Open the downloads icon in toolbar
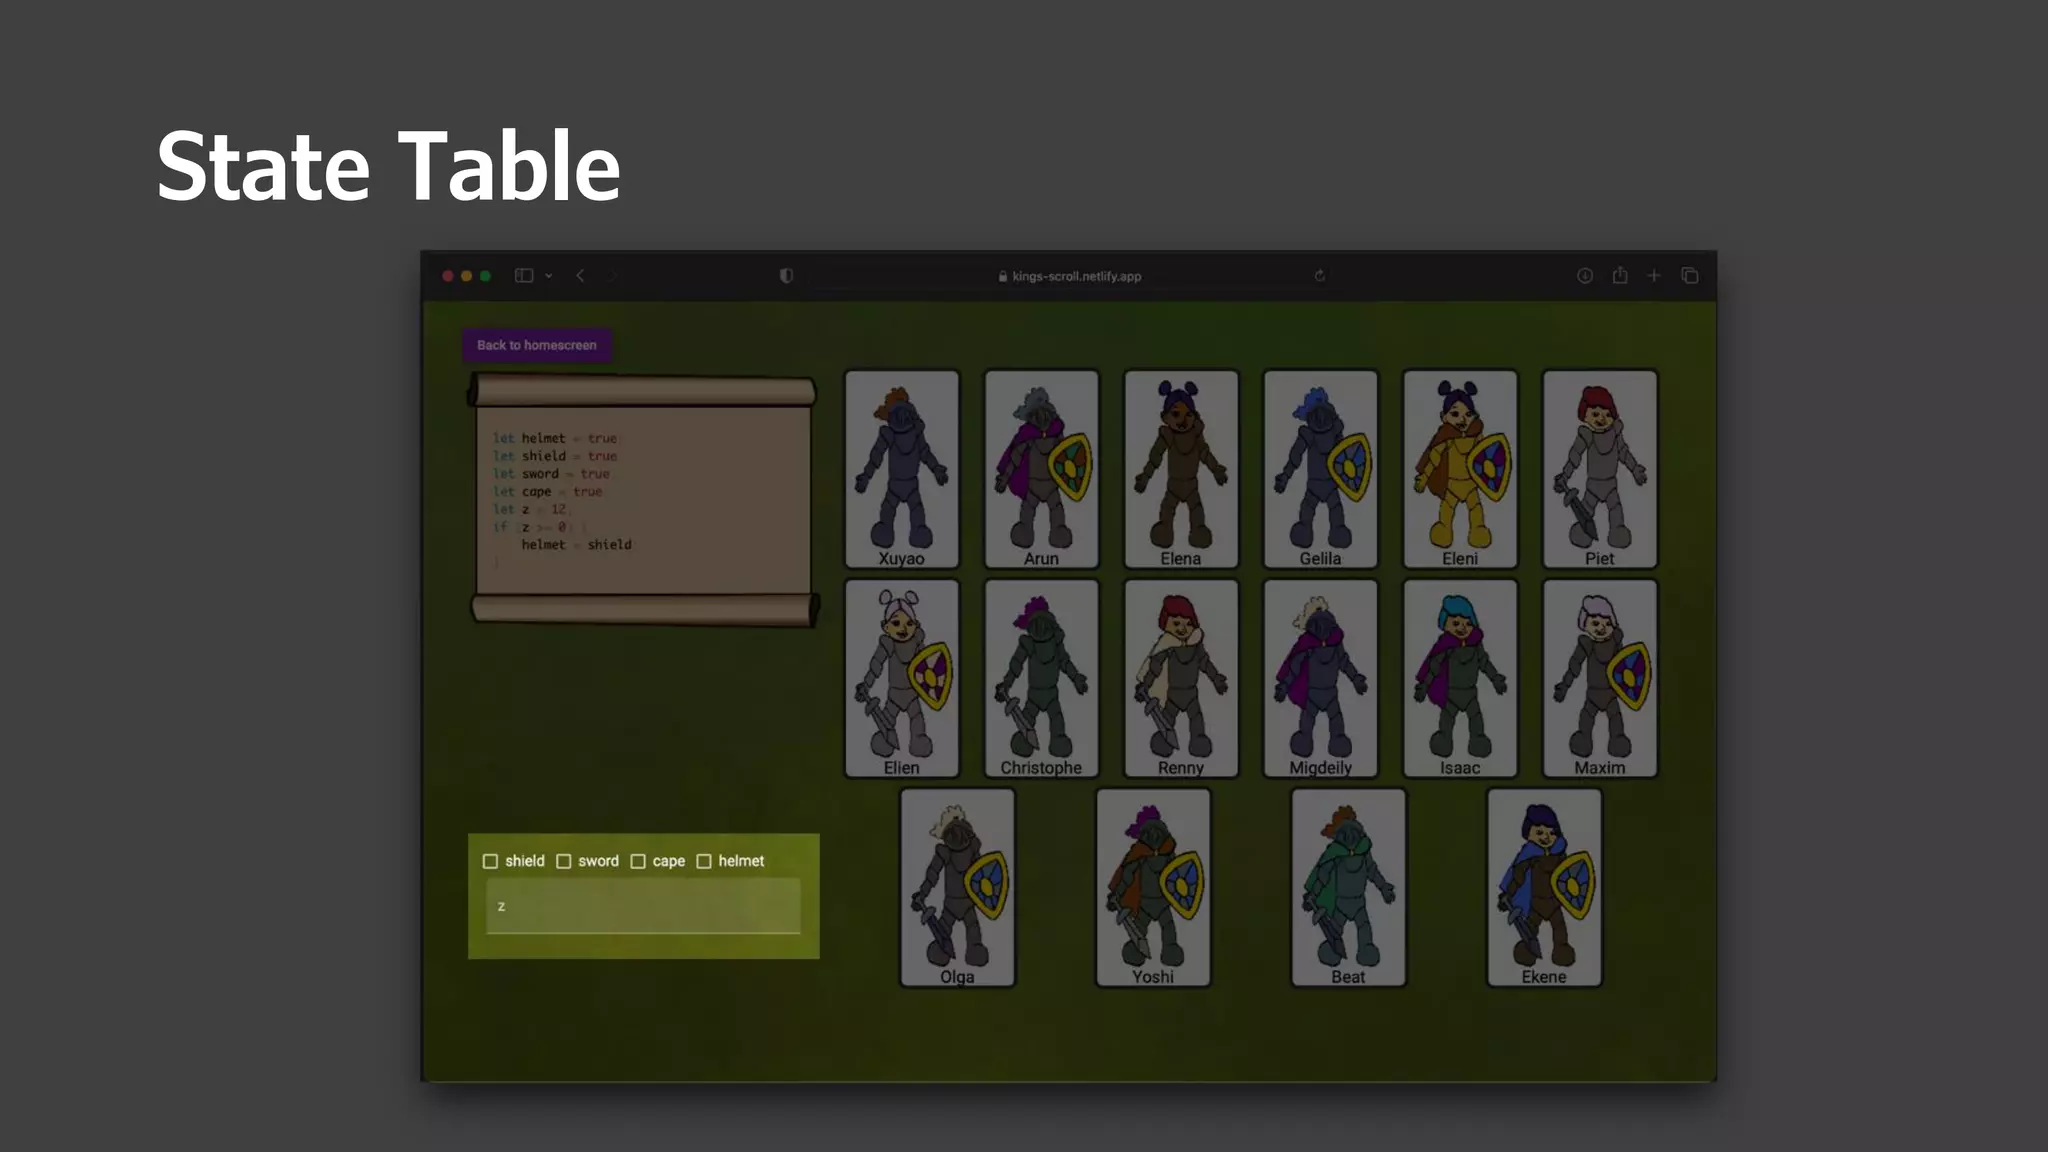The height and width of the screenshot is (1152, 2048). pyautogui.click(x=1585, y=276)
